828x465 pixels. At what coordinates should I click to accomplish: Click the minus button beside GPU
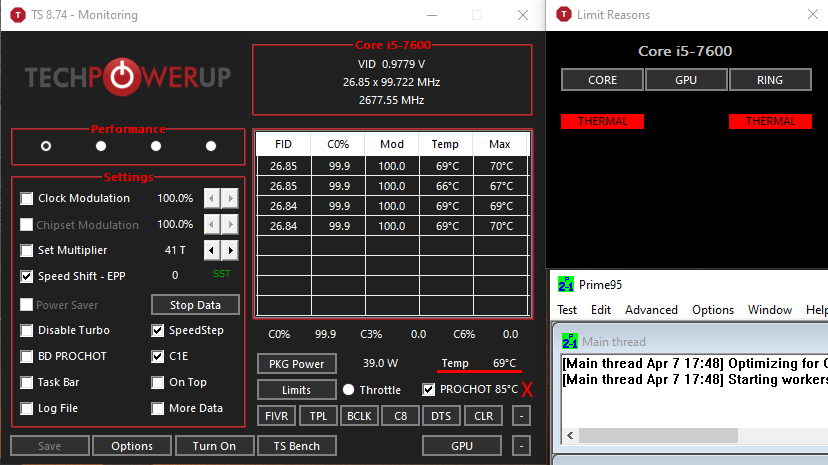(521, 446)
